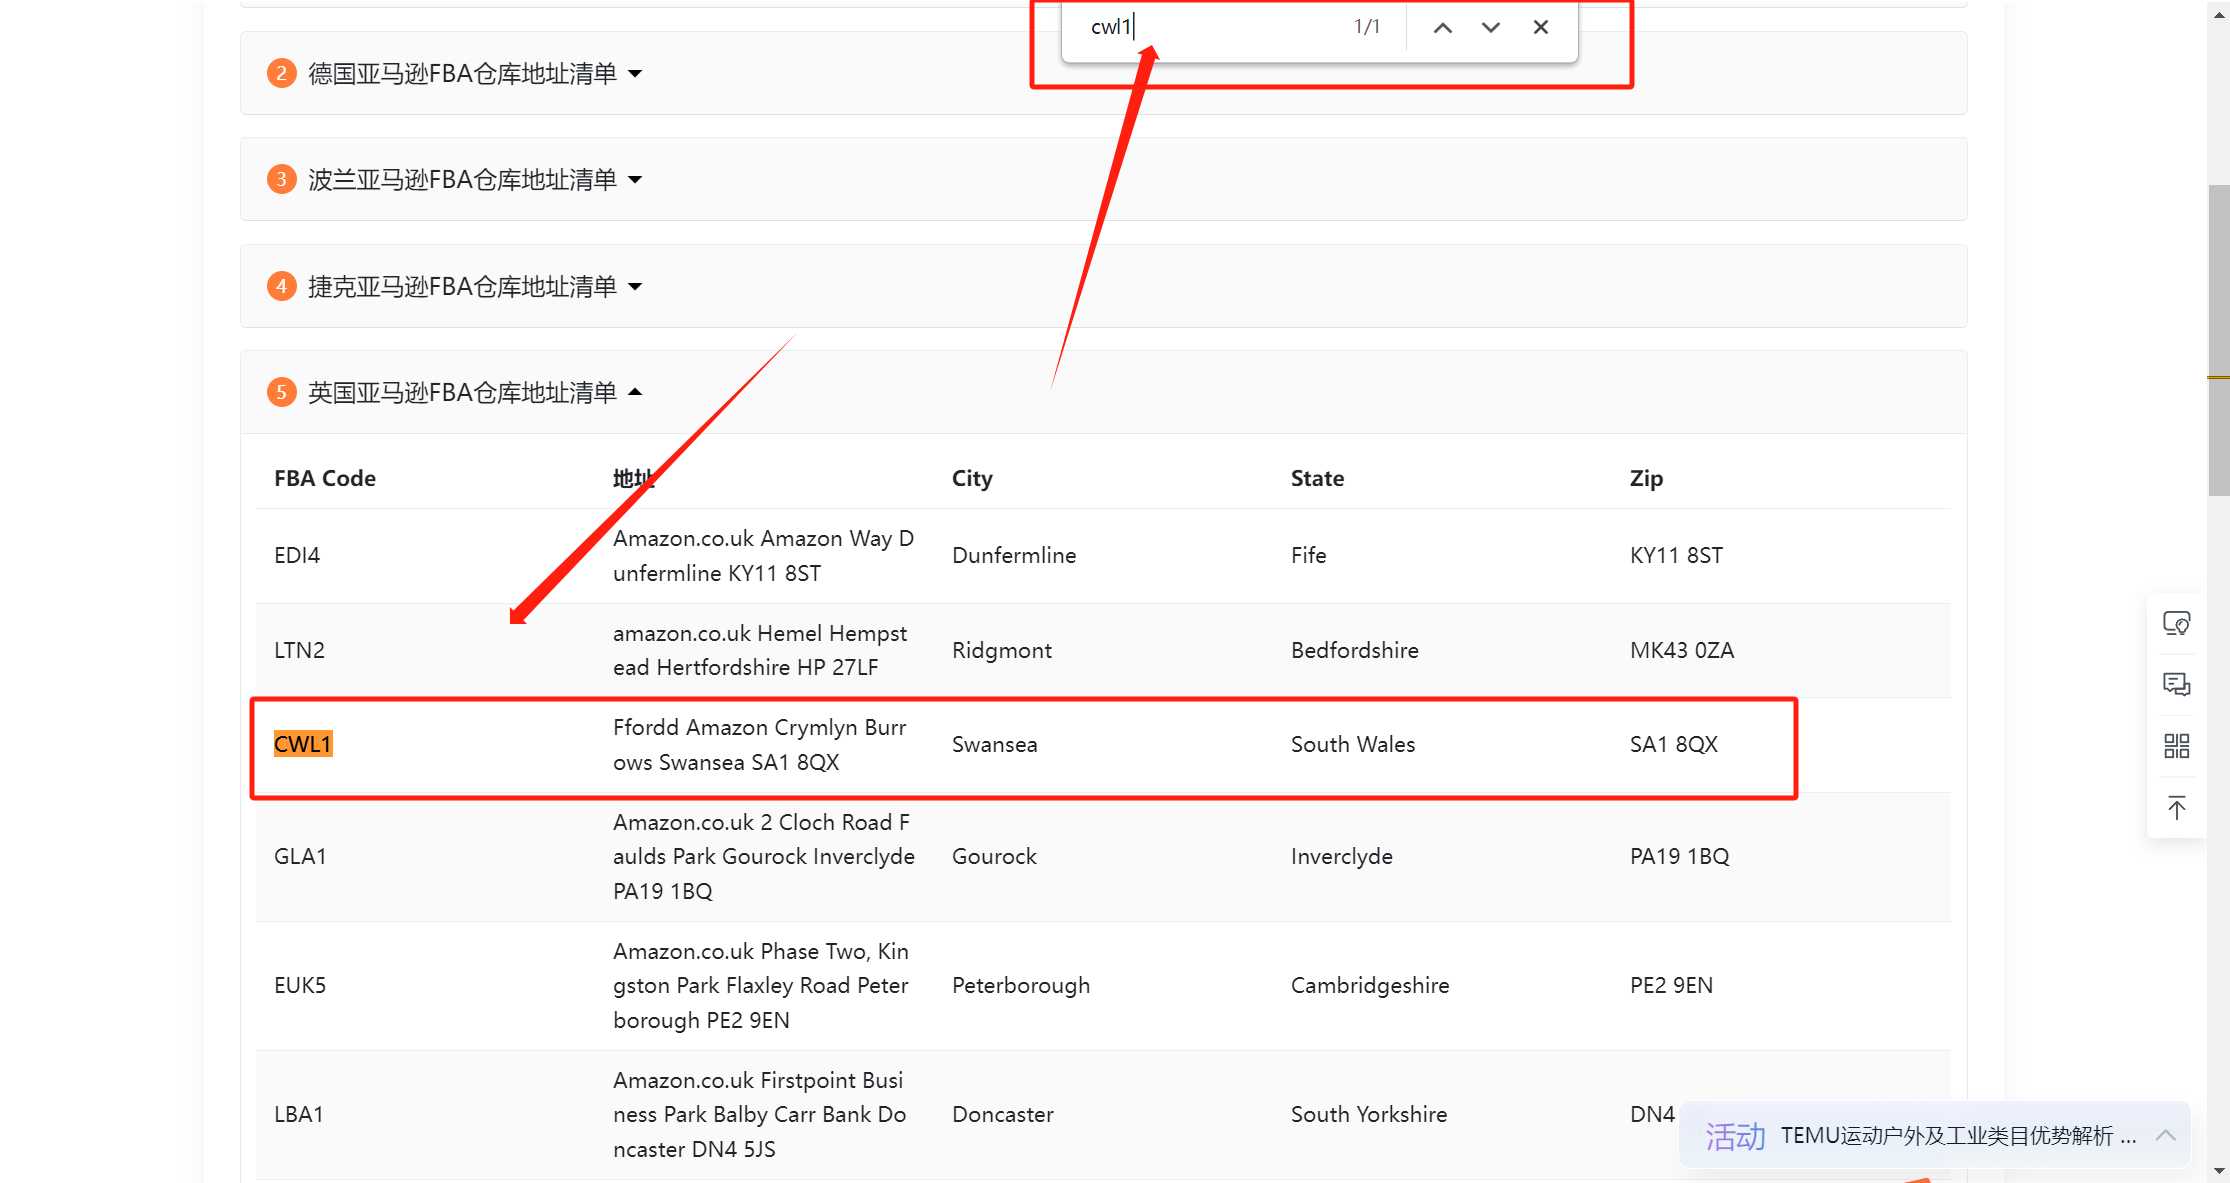
Task: Click the Bedfordshire state cell
Action: [x=1355, y=650]
